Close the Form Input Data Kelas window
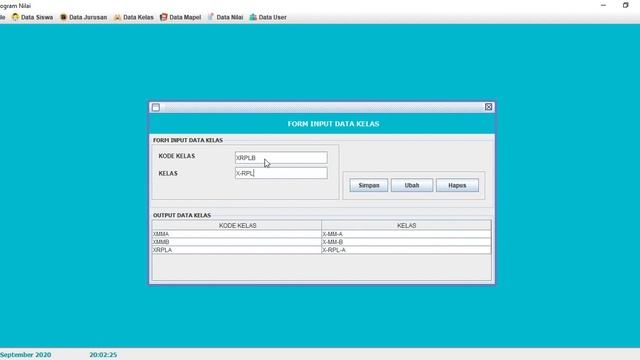The width and height of the screenshot is (640, 360). (x=489, y=107)
